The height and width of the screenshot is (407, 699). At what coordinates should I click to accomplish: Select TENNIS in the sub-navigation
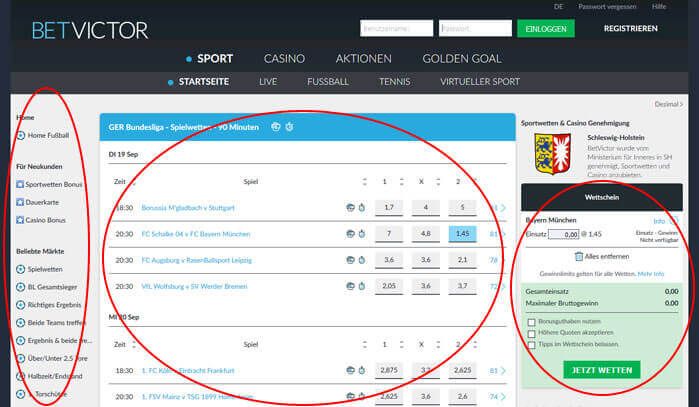[395, 82]
